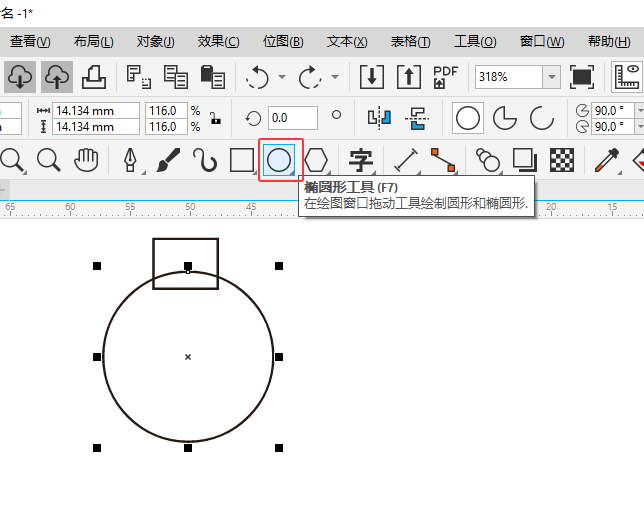Image resolution: width=644 pixels, height=531 pixels.
Task: Activate the Text tool
Action: point(360,160)
